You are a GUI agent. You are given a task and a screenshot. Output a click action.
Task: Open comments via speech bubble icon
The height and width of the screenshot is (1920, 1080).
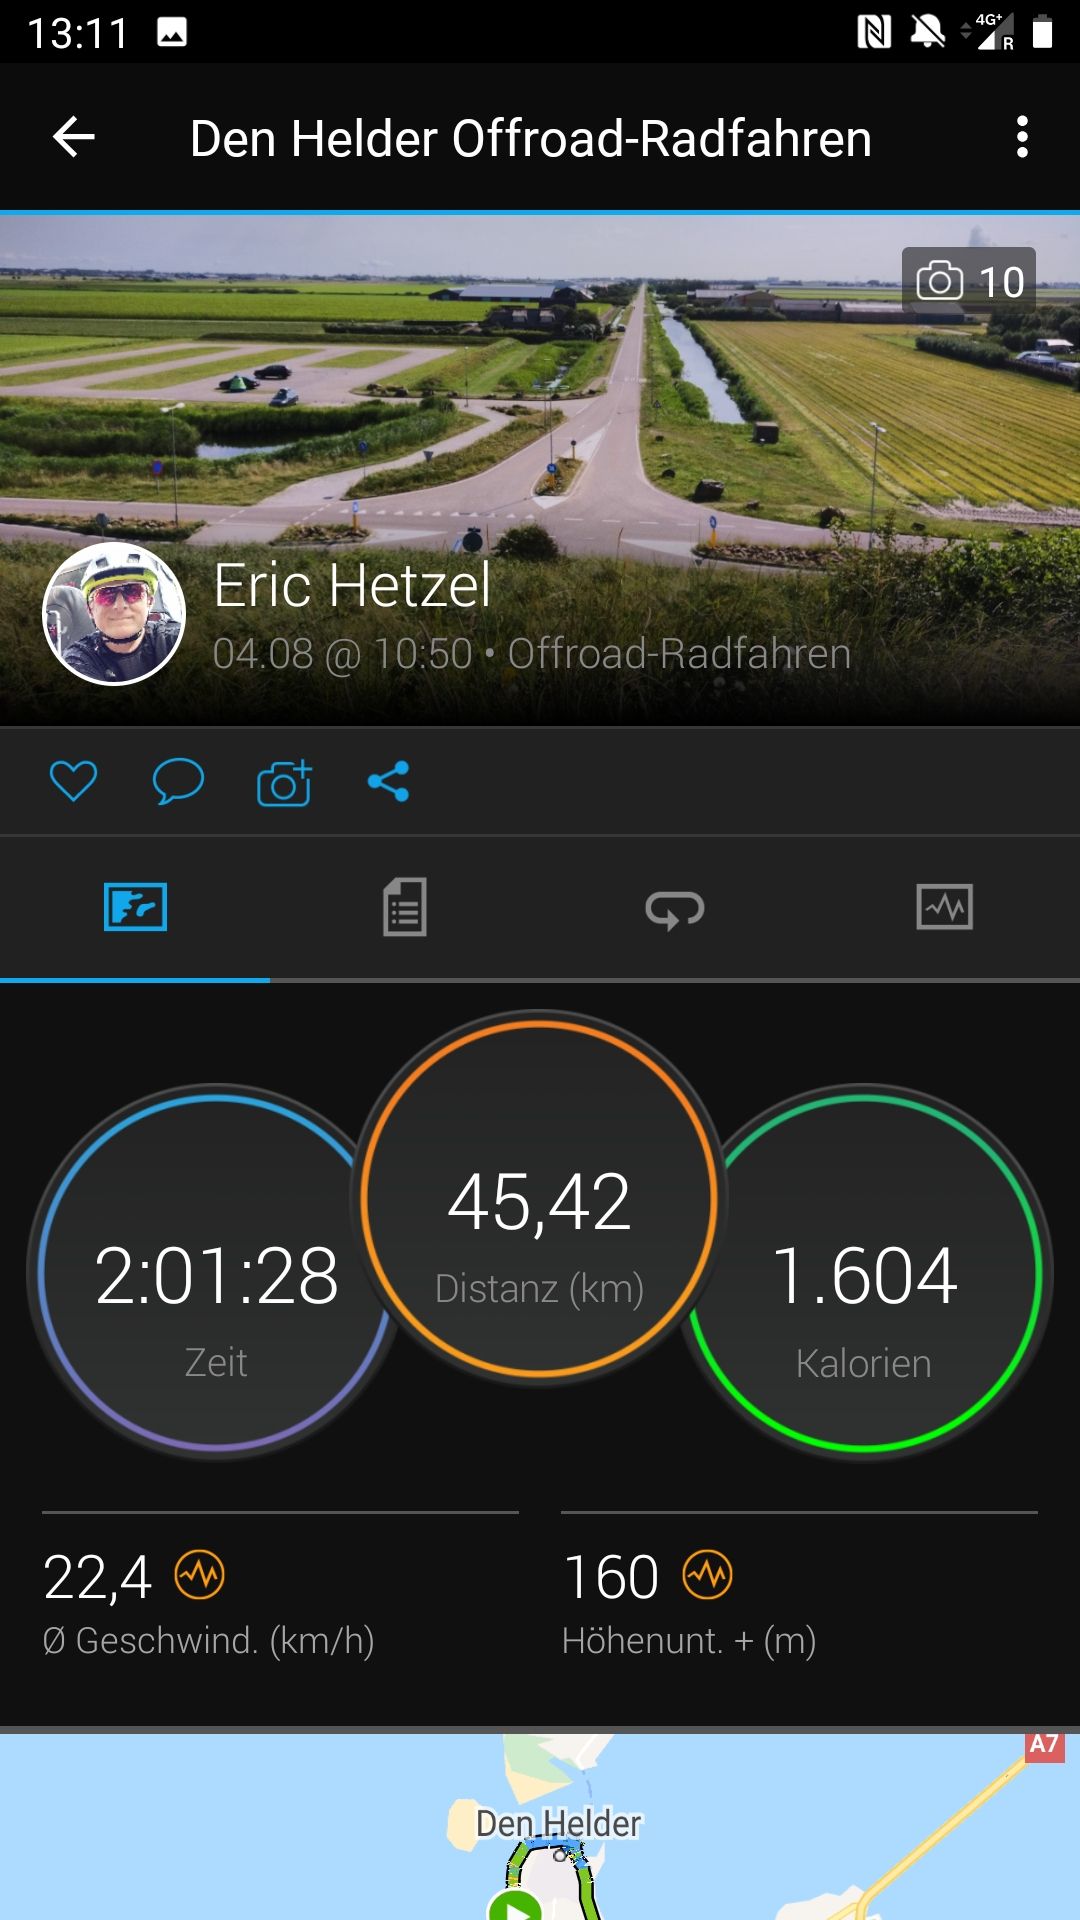coord(178,781)
